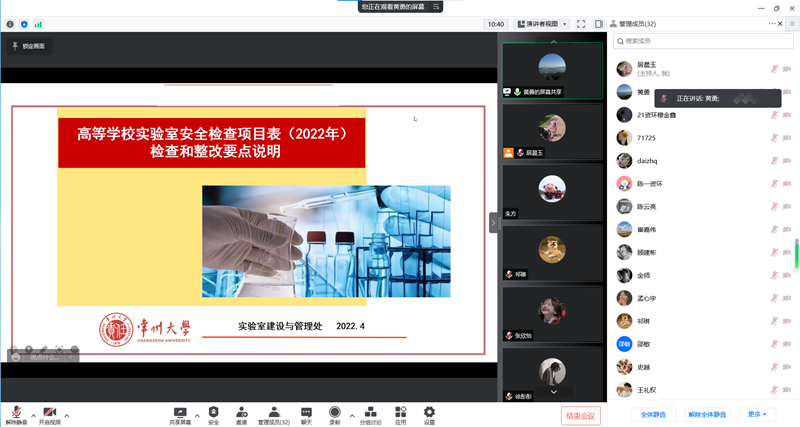This screenshot has width=800, height=427.
Task: Open the 设置 settings gear
Action: (429, 415)
